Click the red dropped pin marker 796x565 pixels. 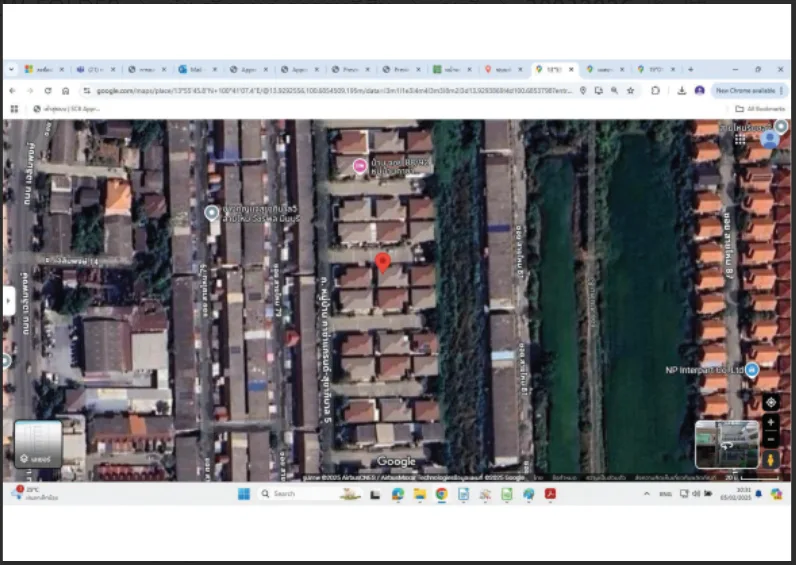tap(383, 262)
